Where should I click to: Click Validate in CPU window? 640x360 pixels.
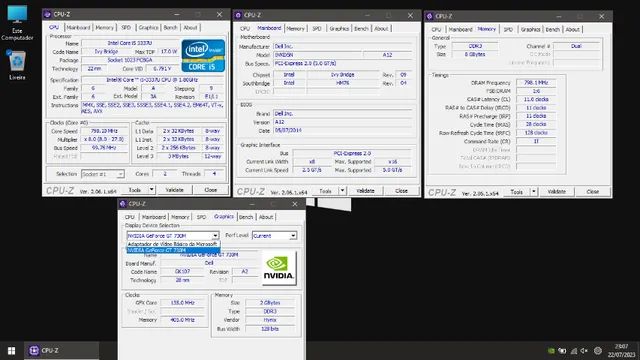click(174, 190)
